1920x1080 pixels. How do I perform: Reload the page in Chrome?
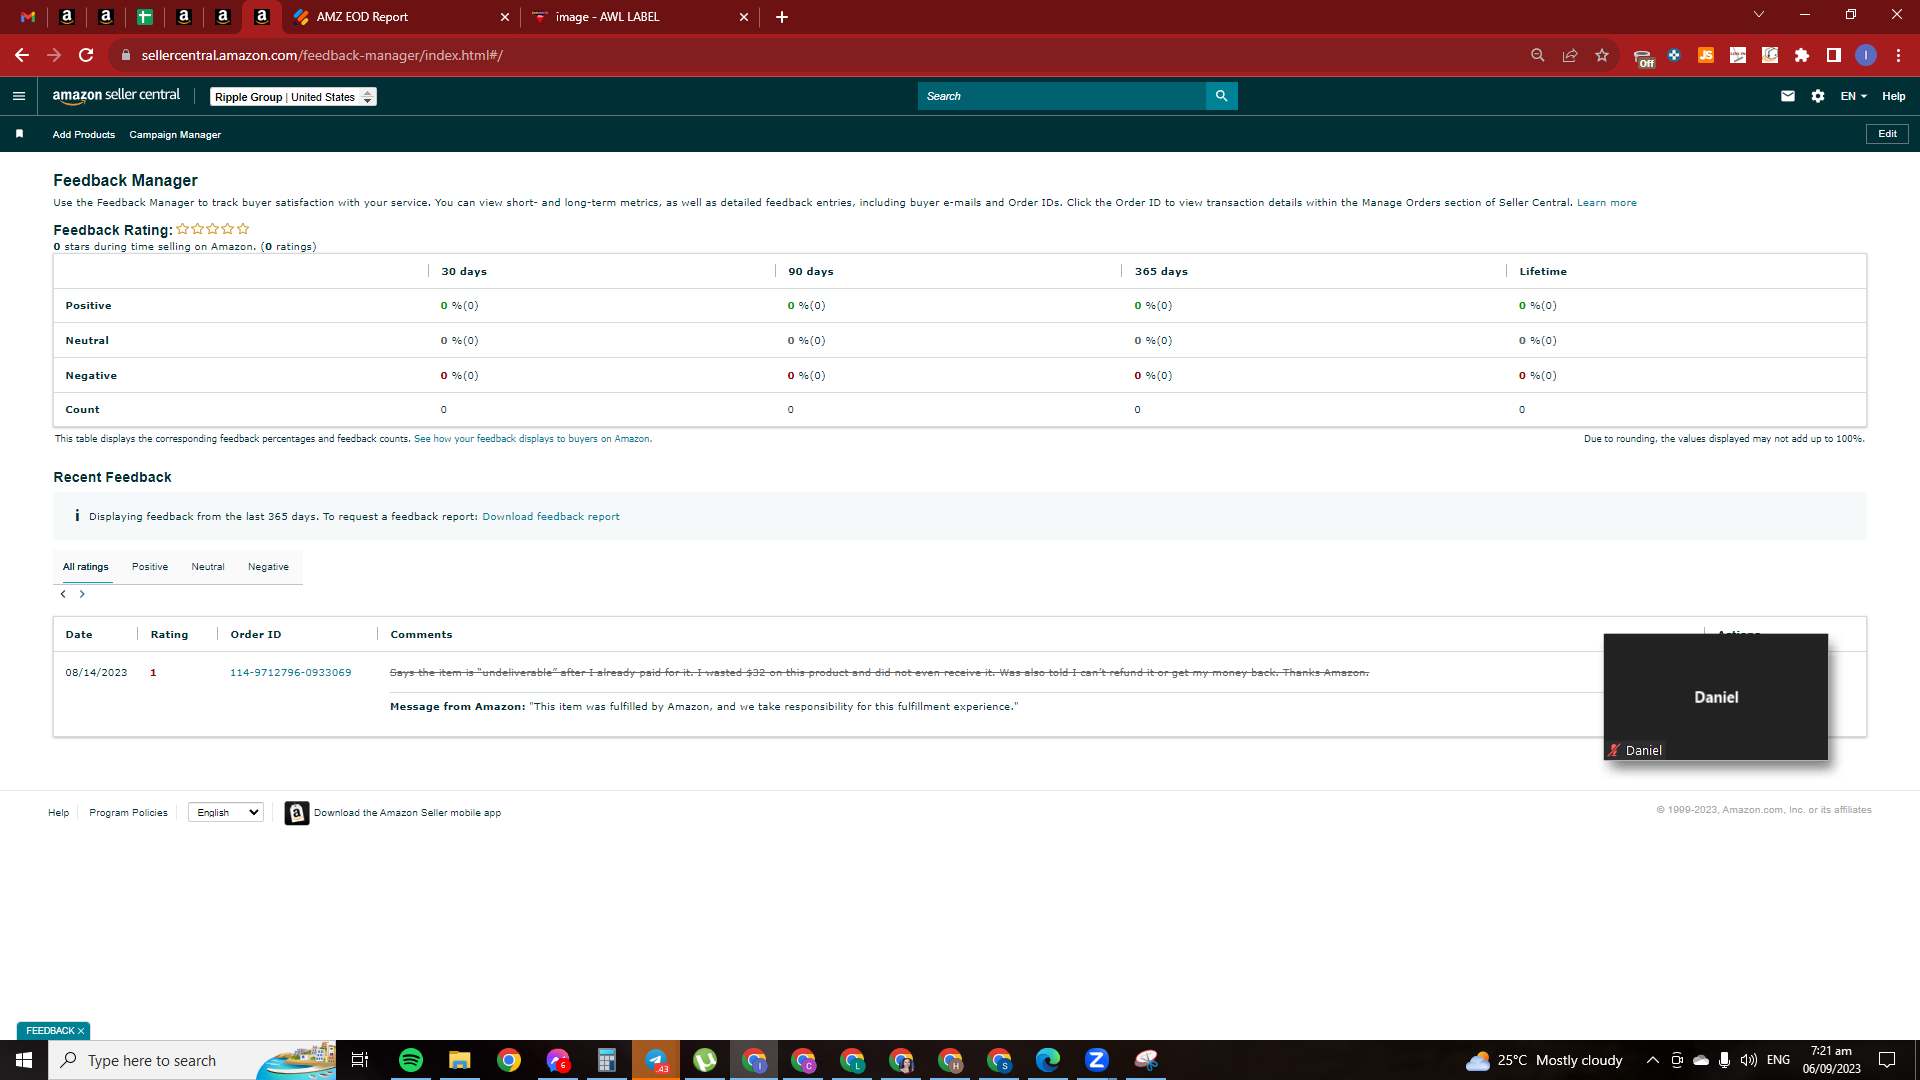point(86,55)
